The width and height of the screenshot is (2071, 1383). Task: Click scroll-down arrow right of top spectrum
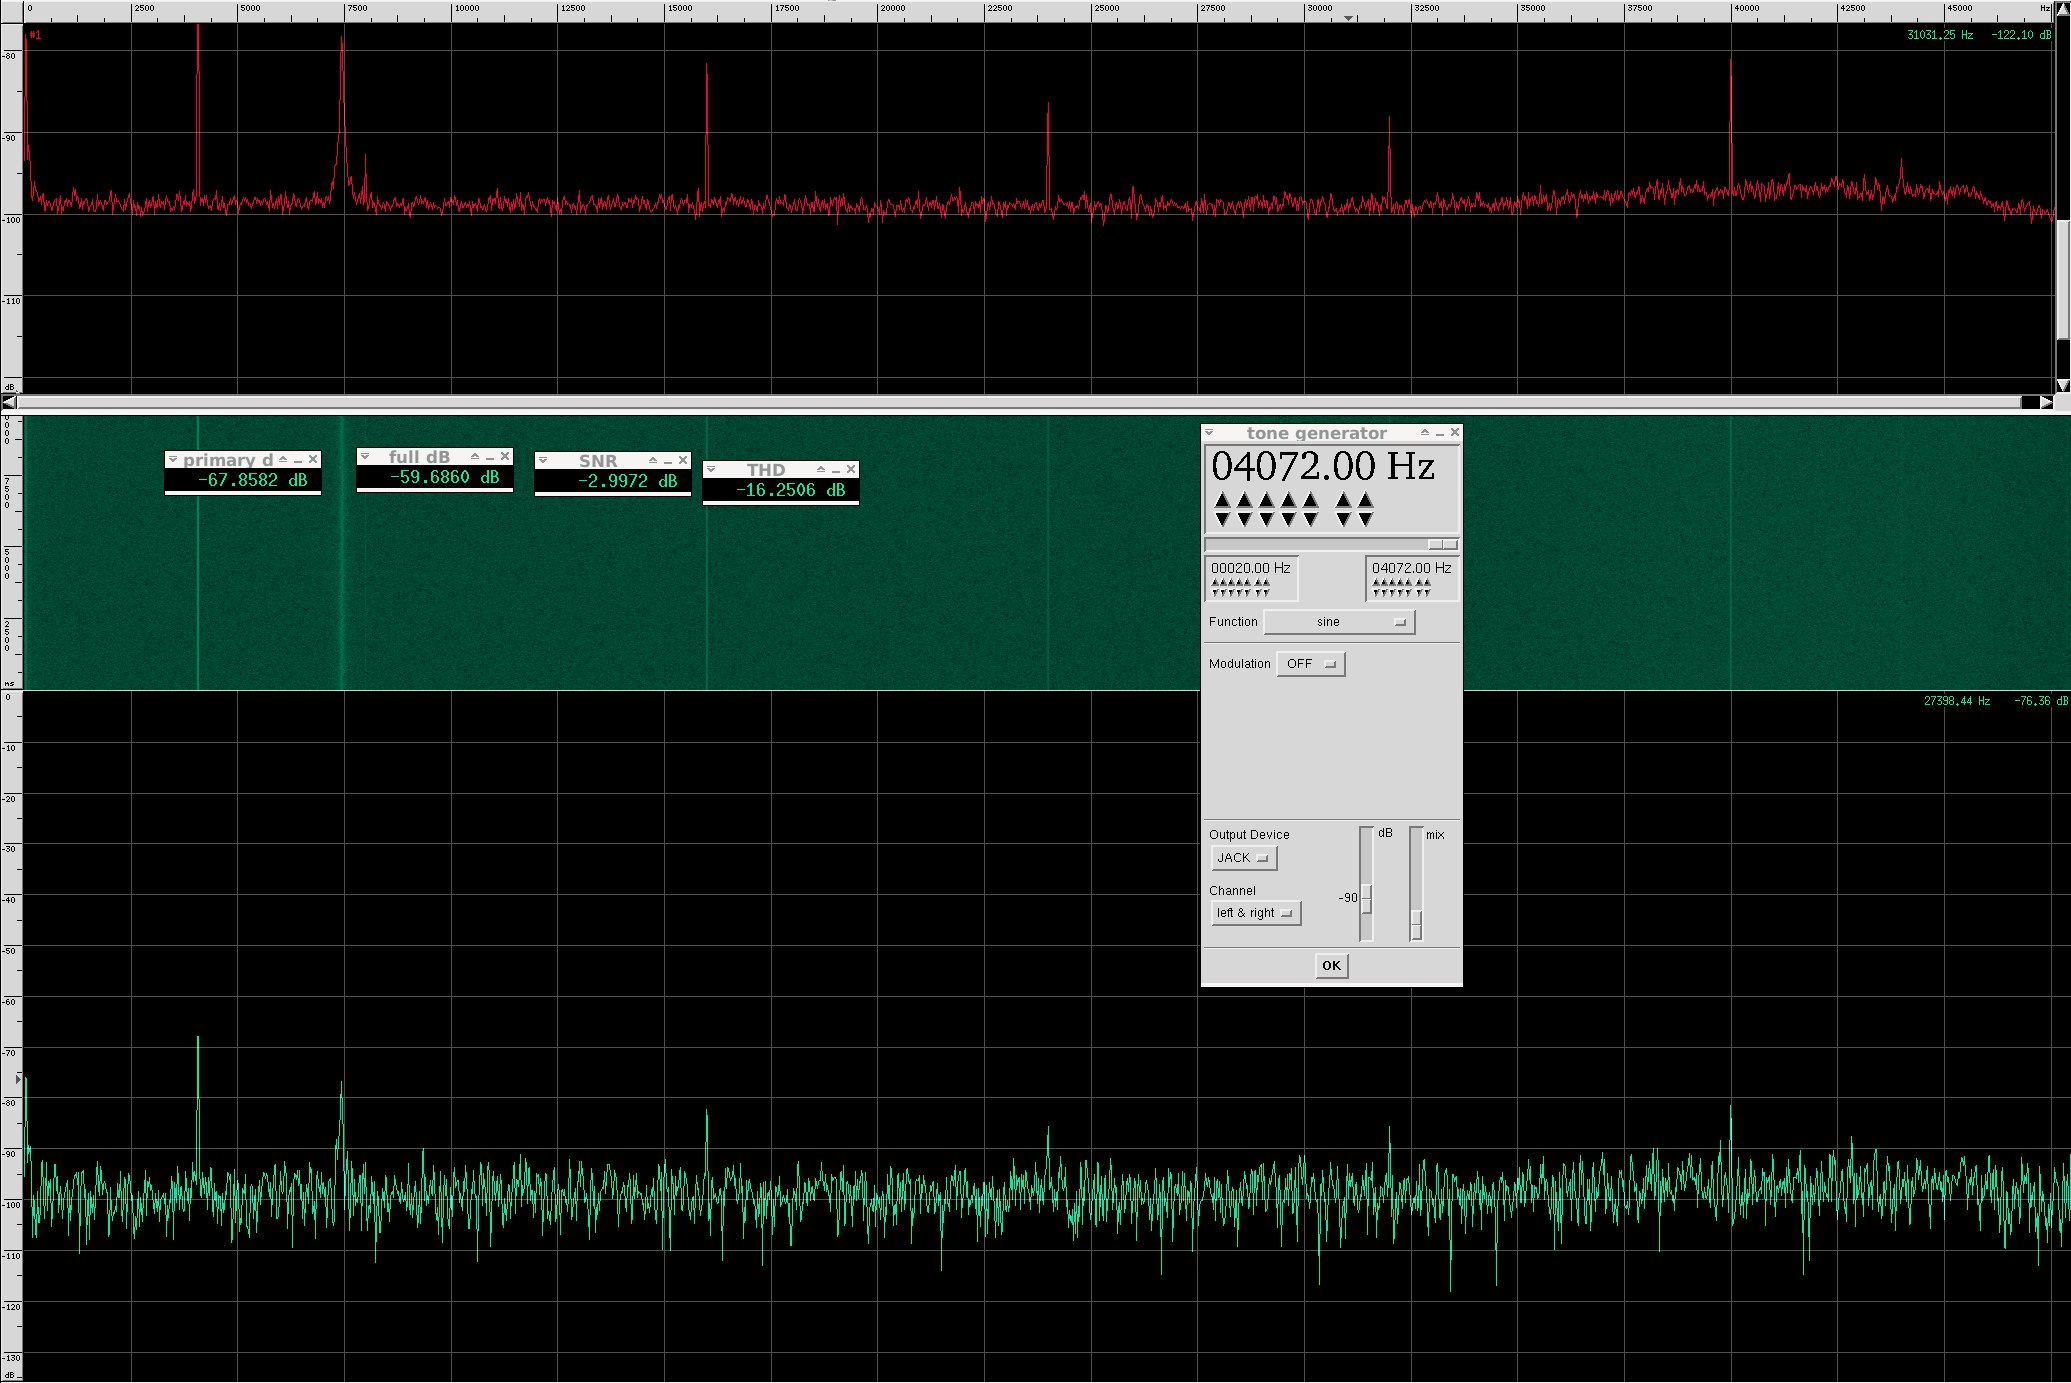pos(2062,385)
